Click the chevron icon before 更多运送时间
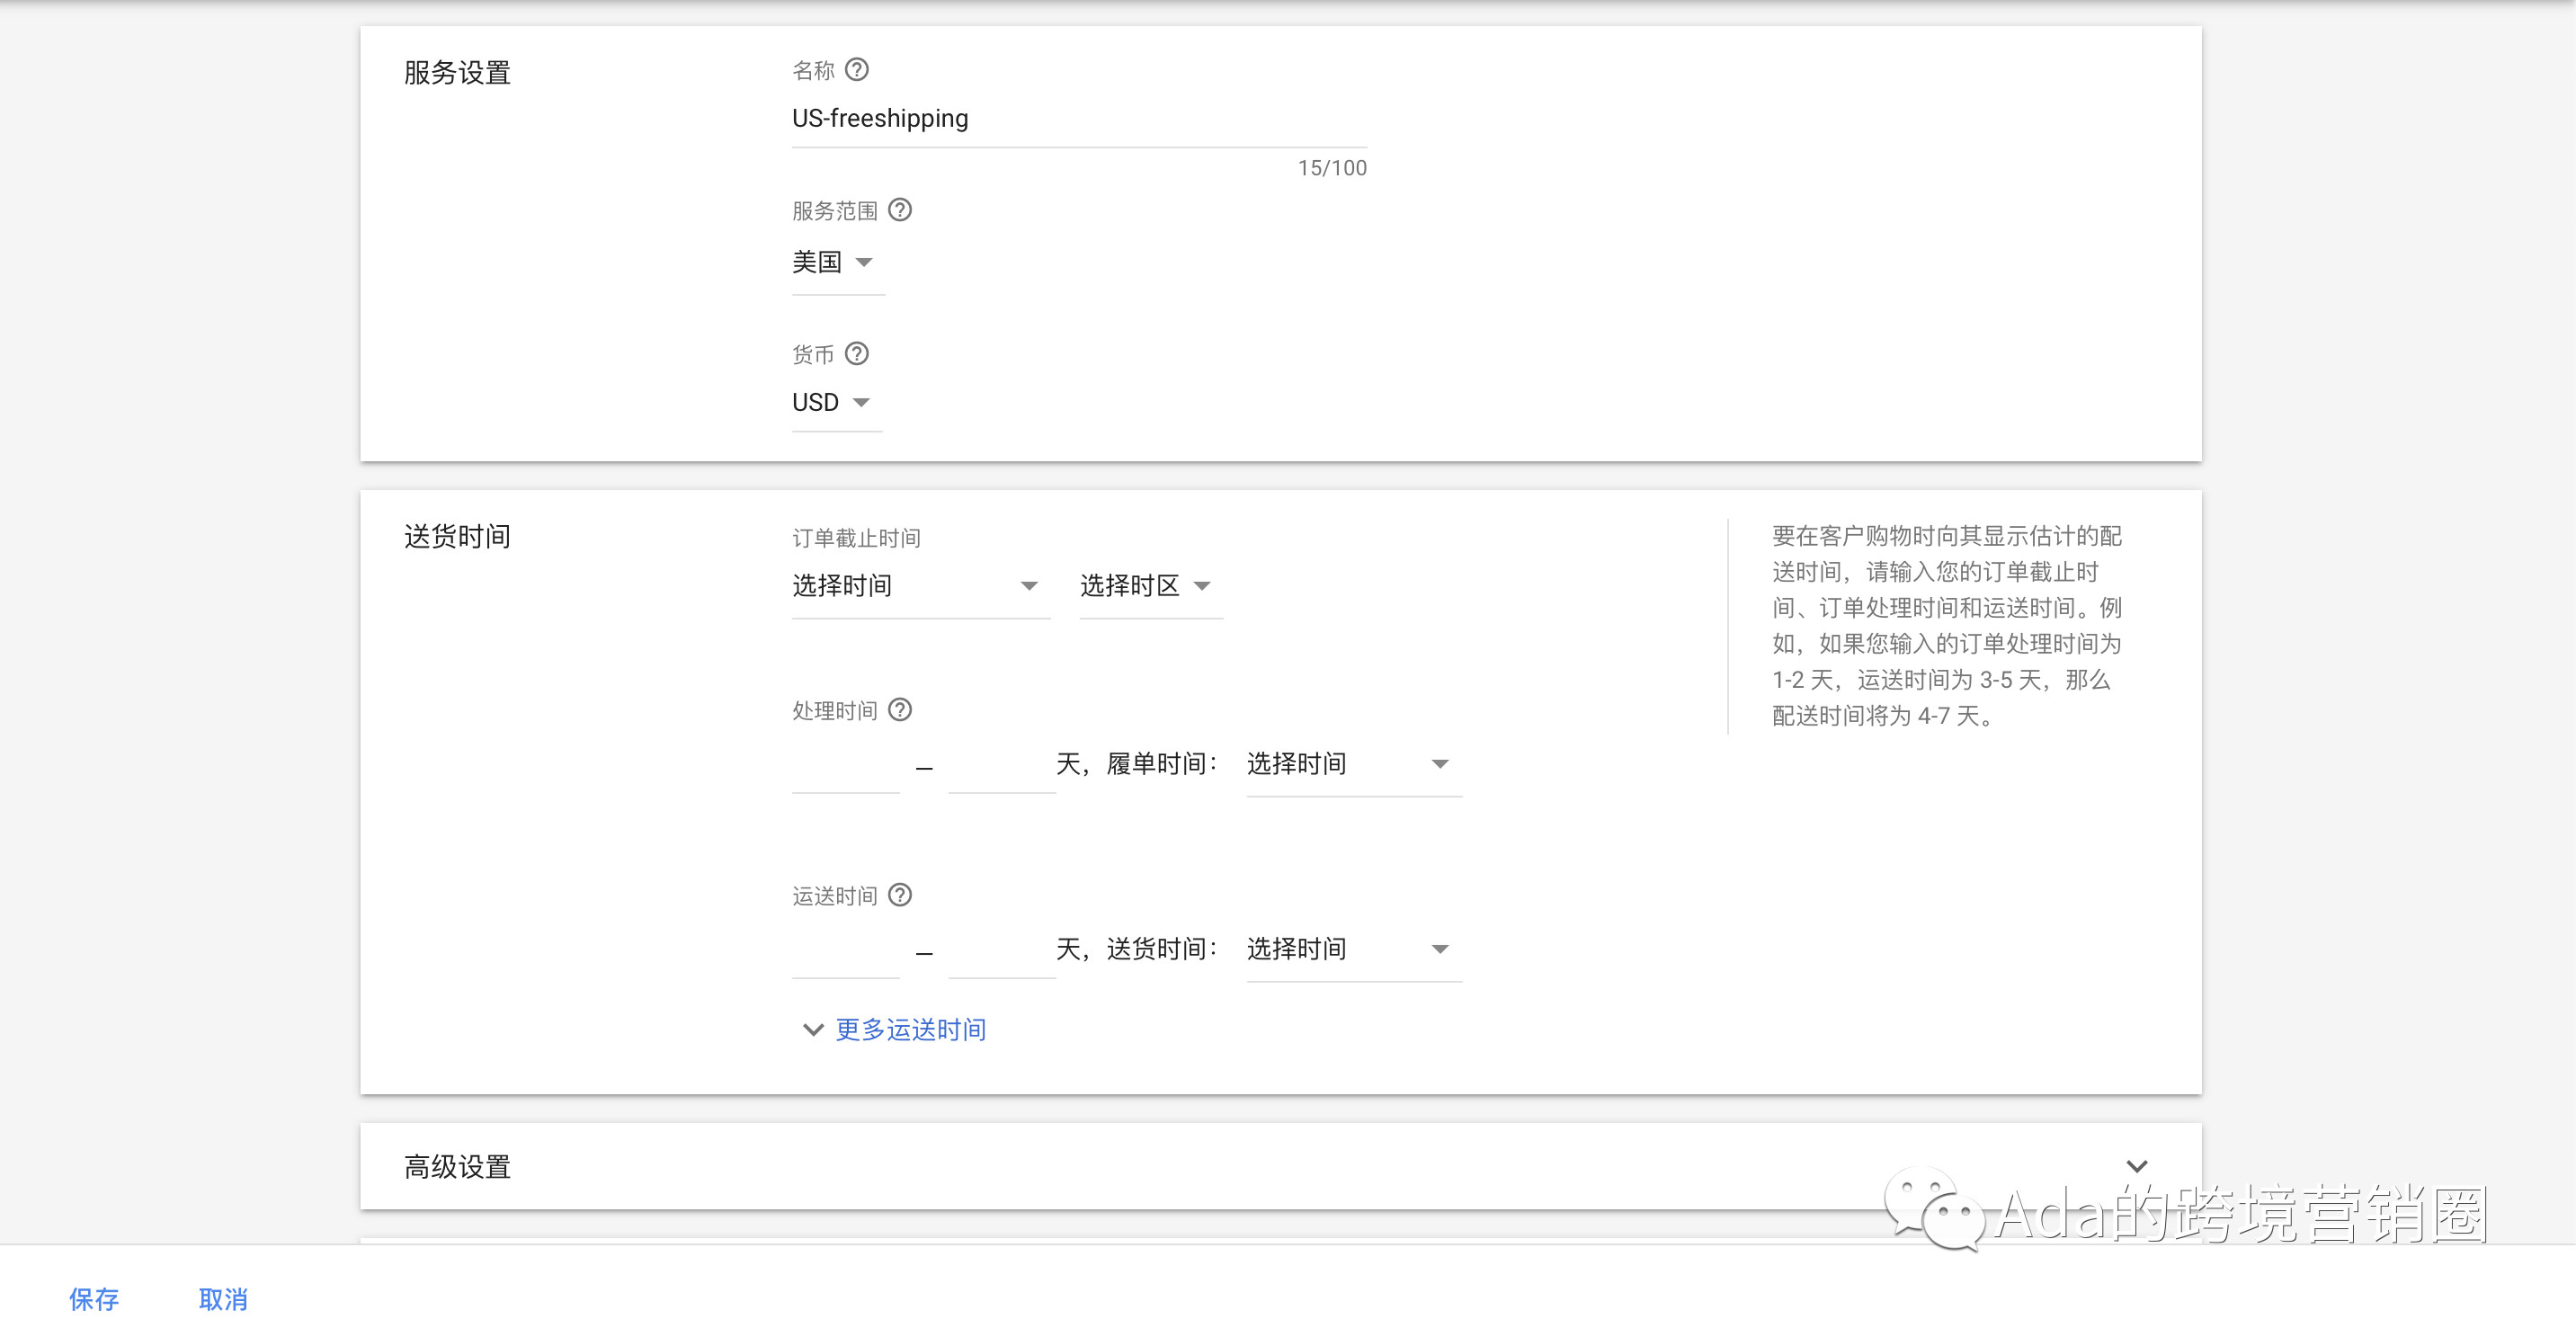This screenshot has width=2576, height=1328. coord(812,1030)
